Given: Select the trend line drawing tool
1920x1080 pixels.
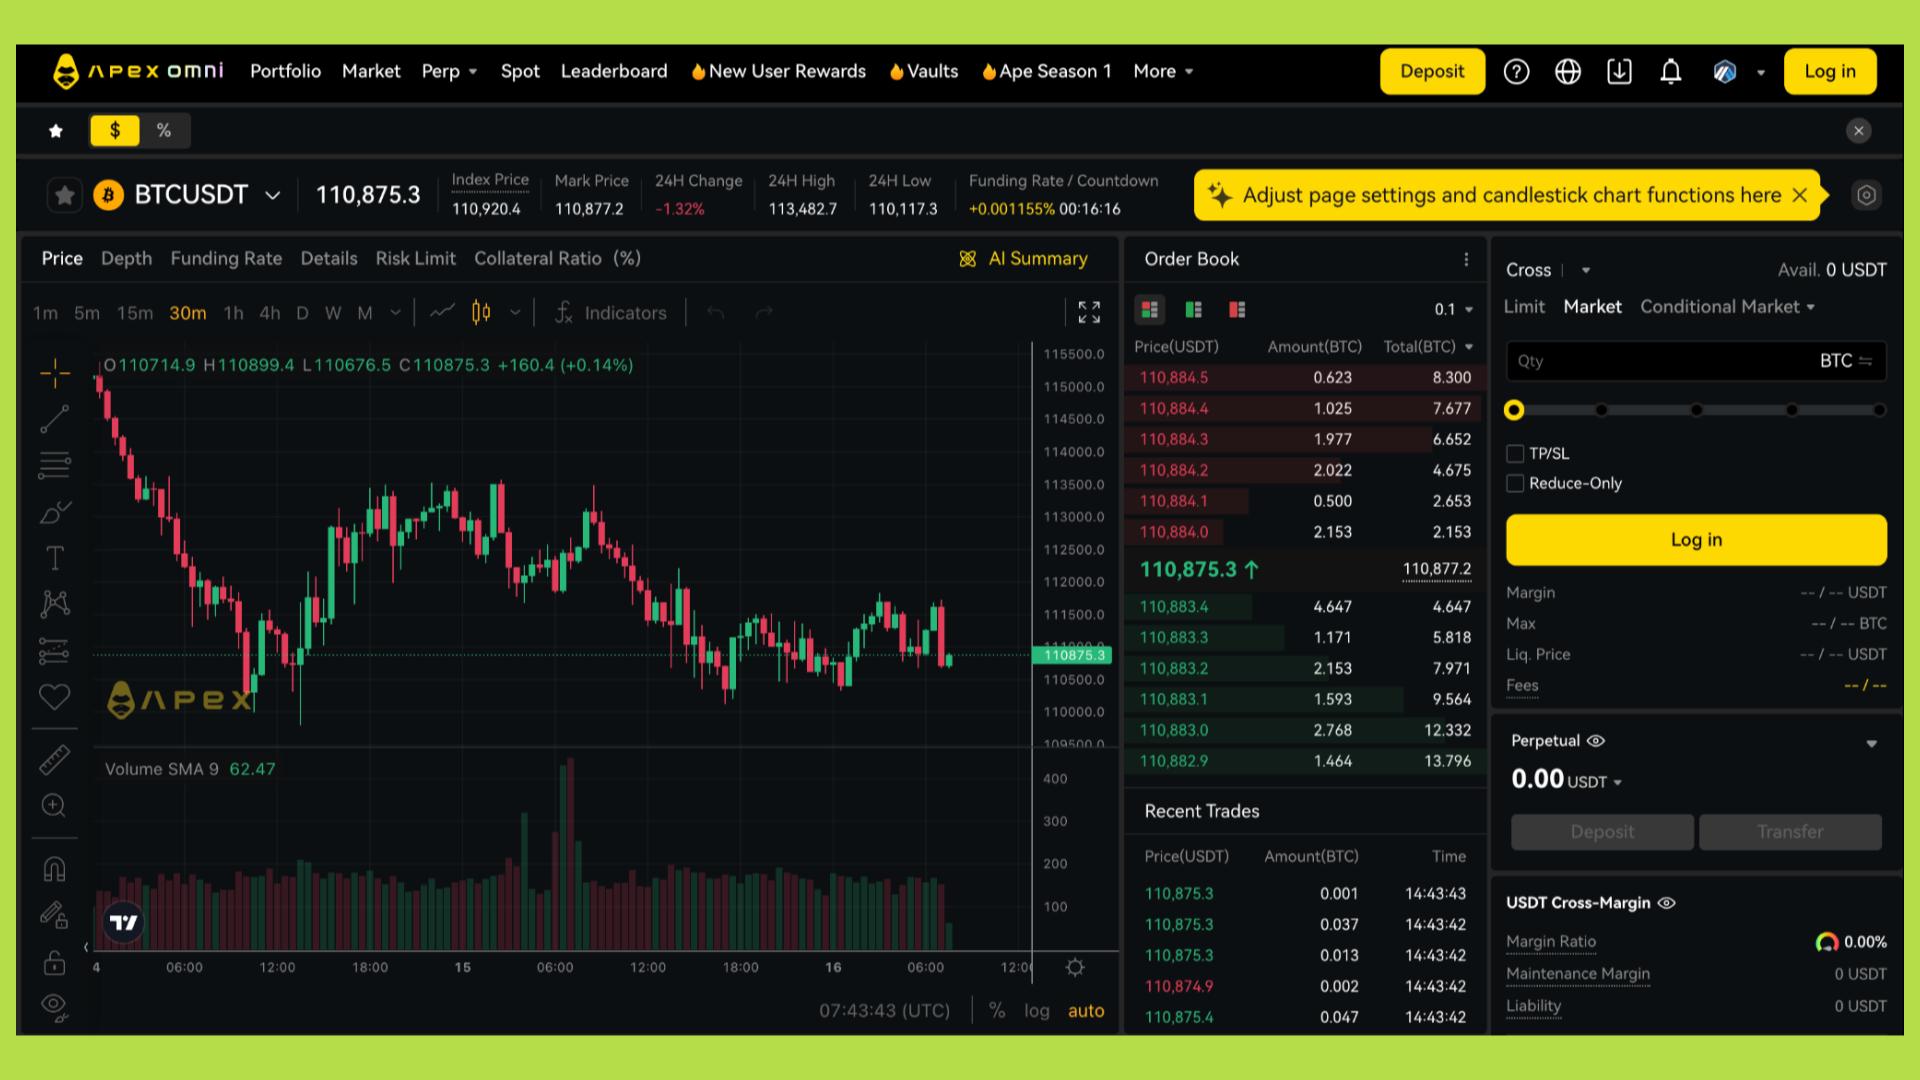Looking at the screenshot, I should point(55,420).
